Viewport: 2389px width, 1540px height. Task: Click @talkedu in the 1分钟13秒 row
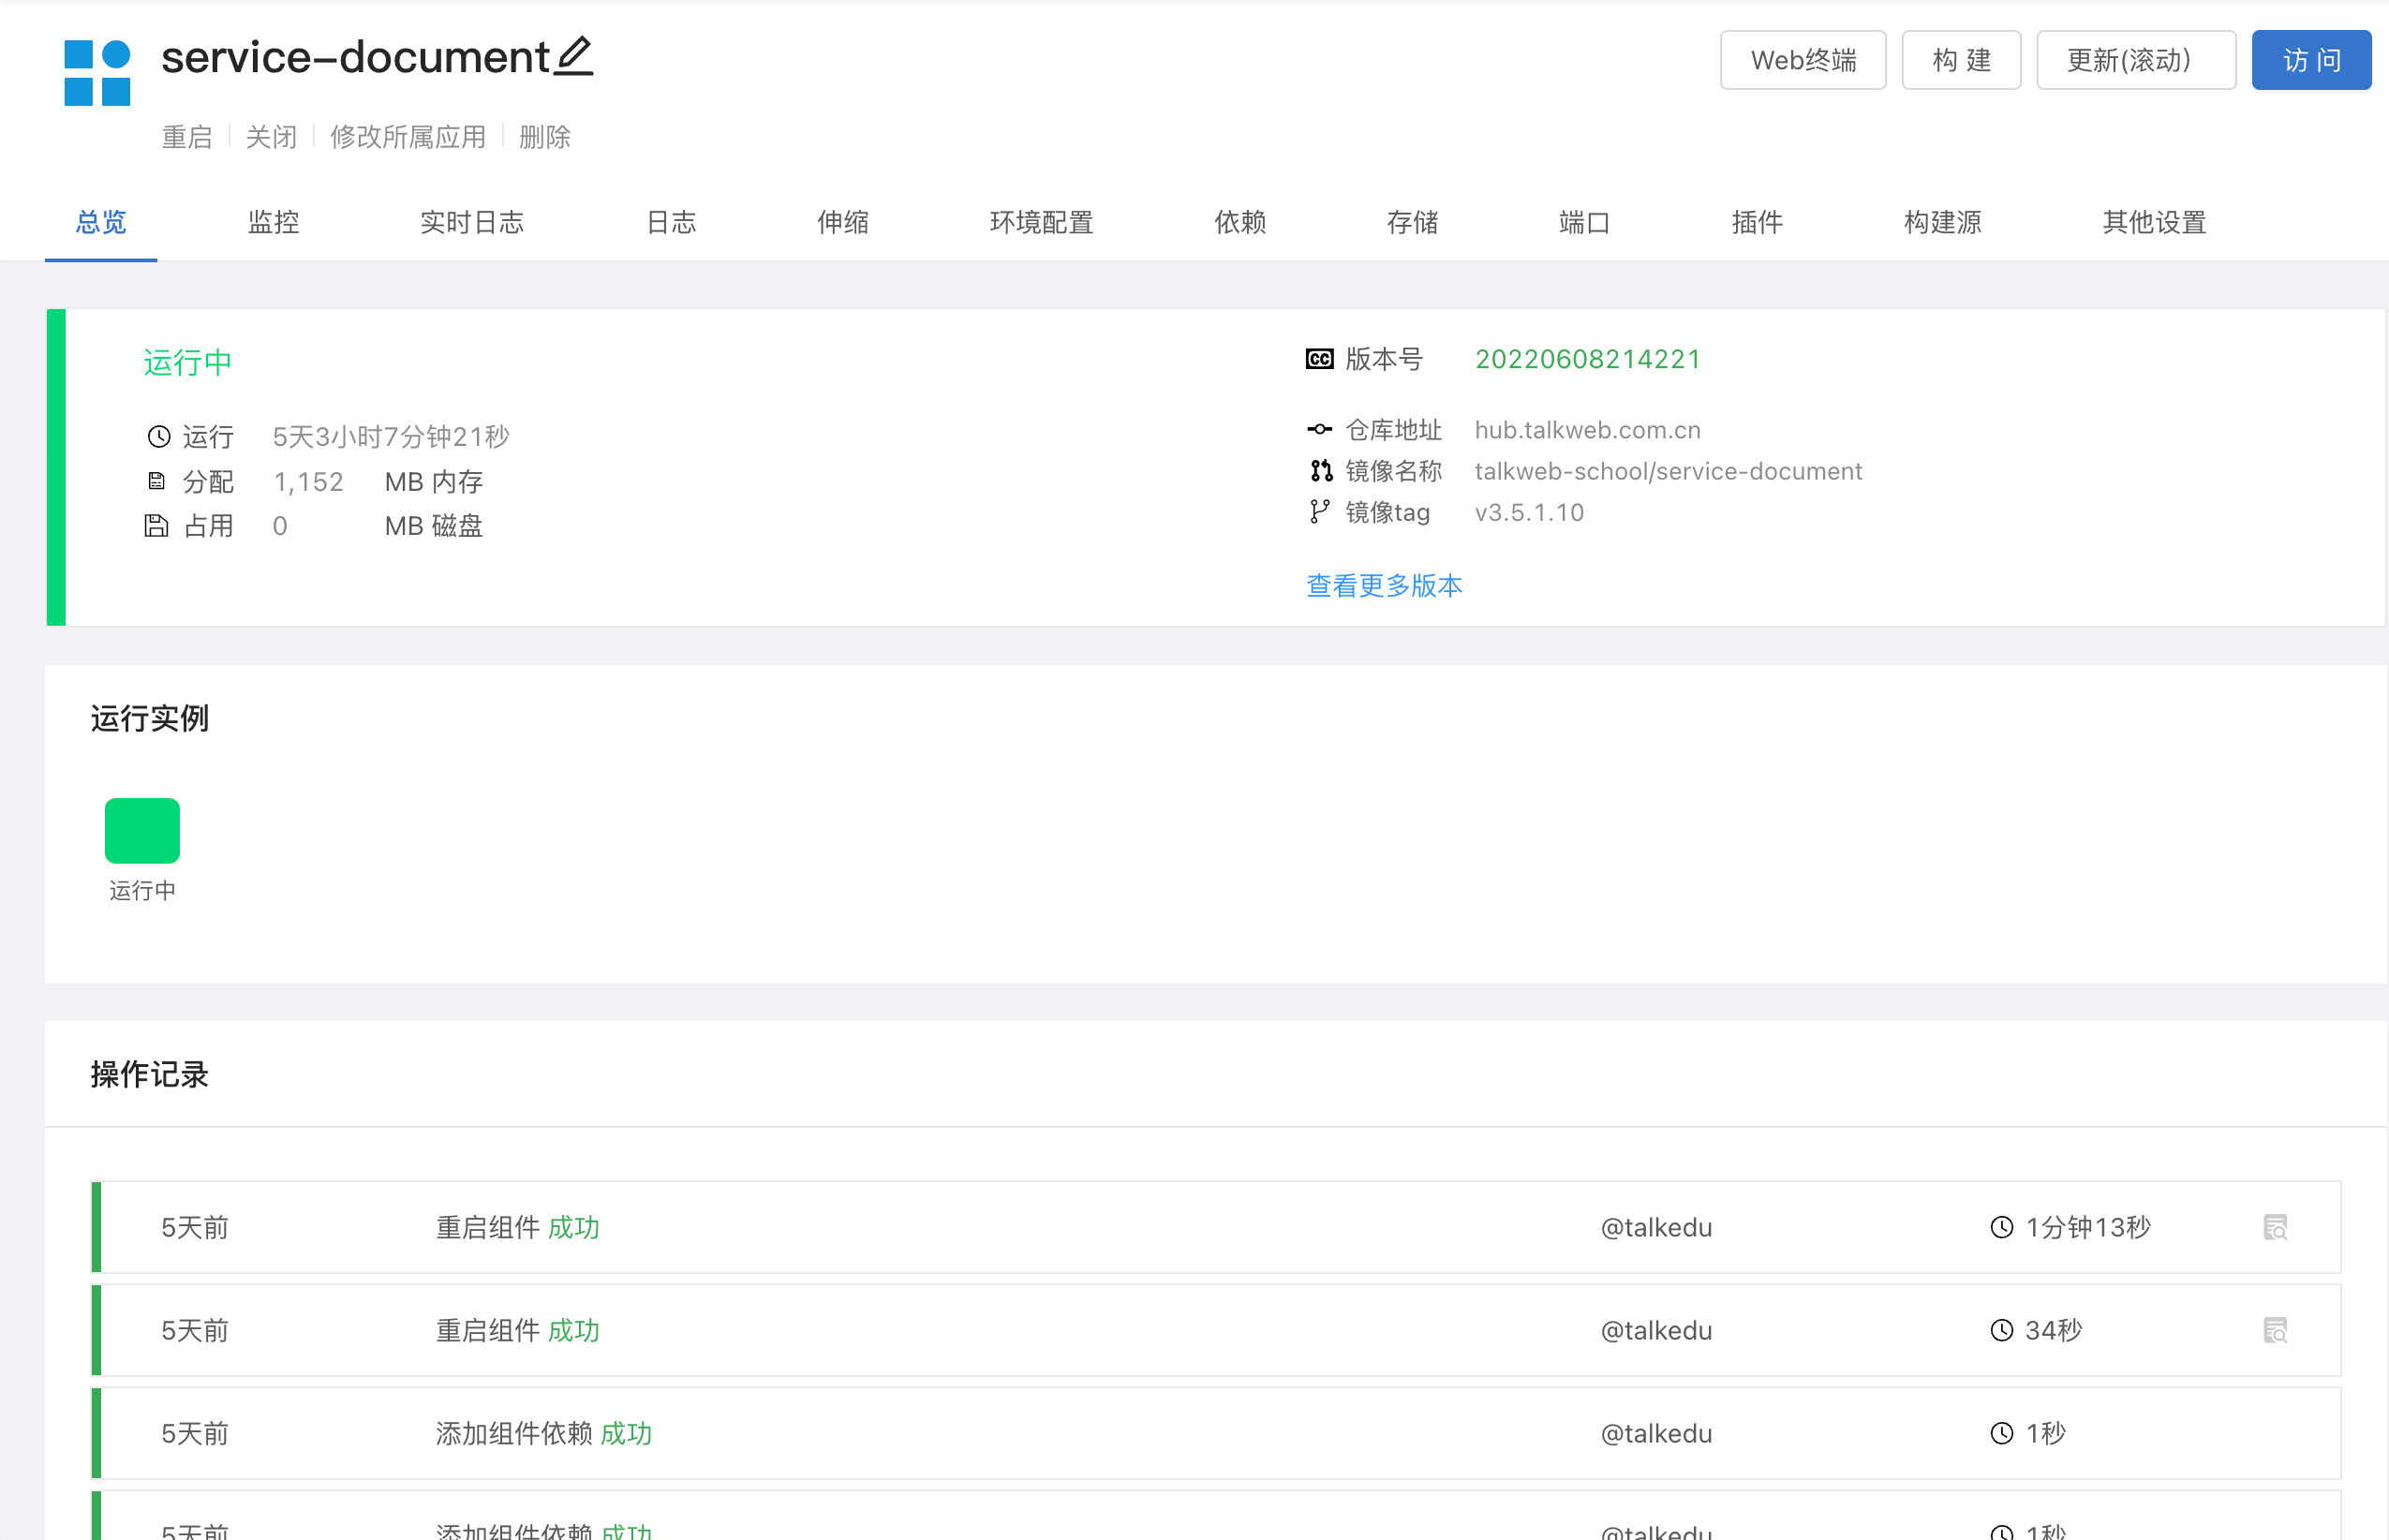pyautogui.click(x=1656, y=1227)
